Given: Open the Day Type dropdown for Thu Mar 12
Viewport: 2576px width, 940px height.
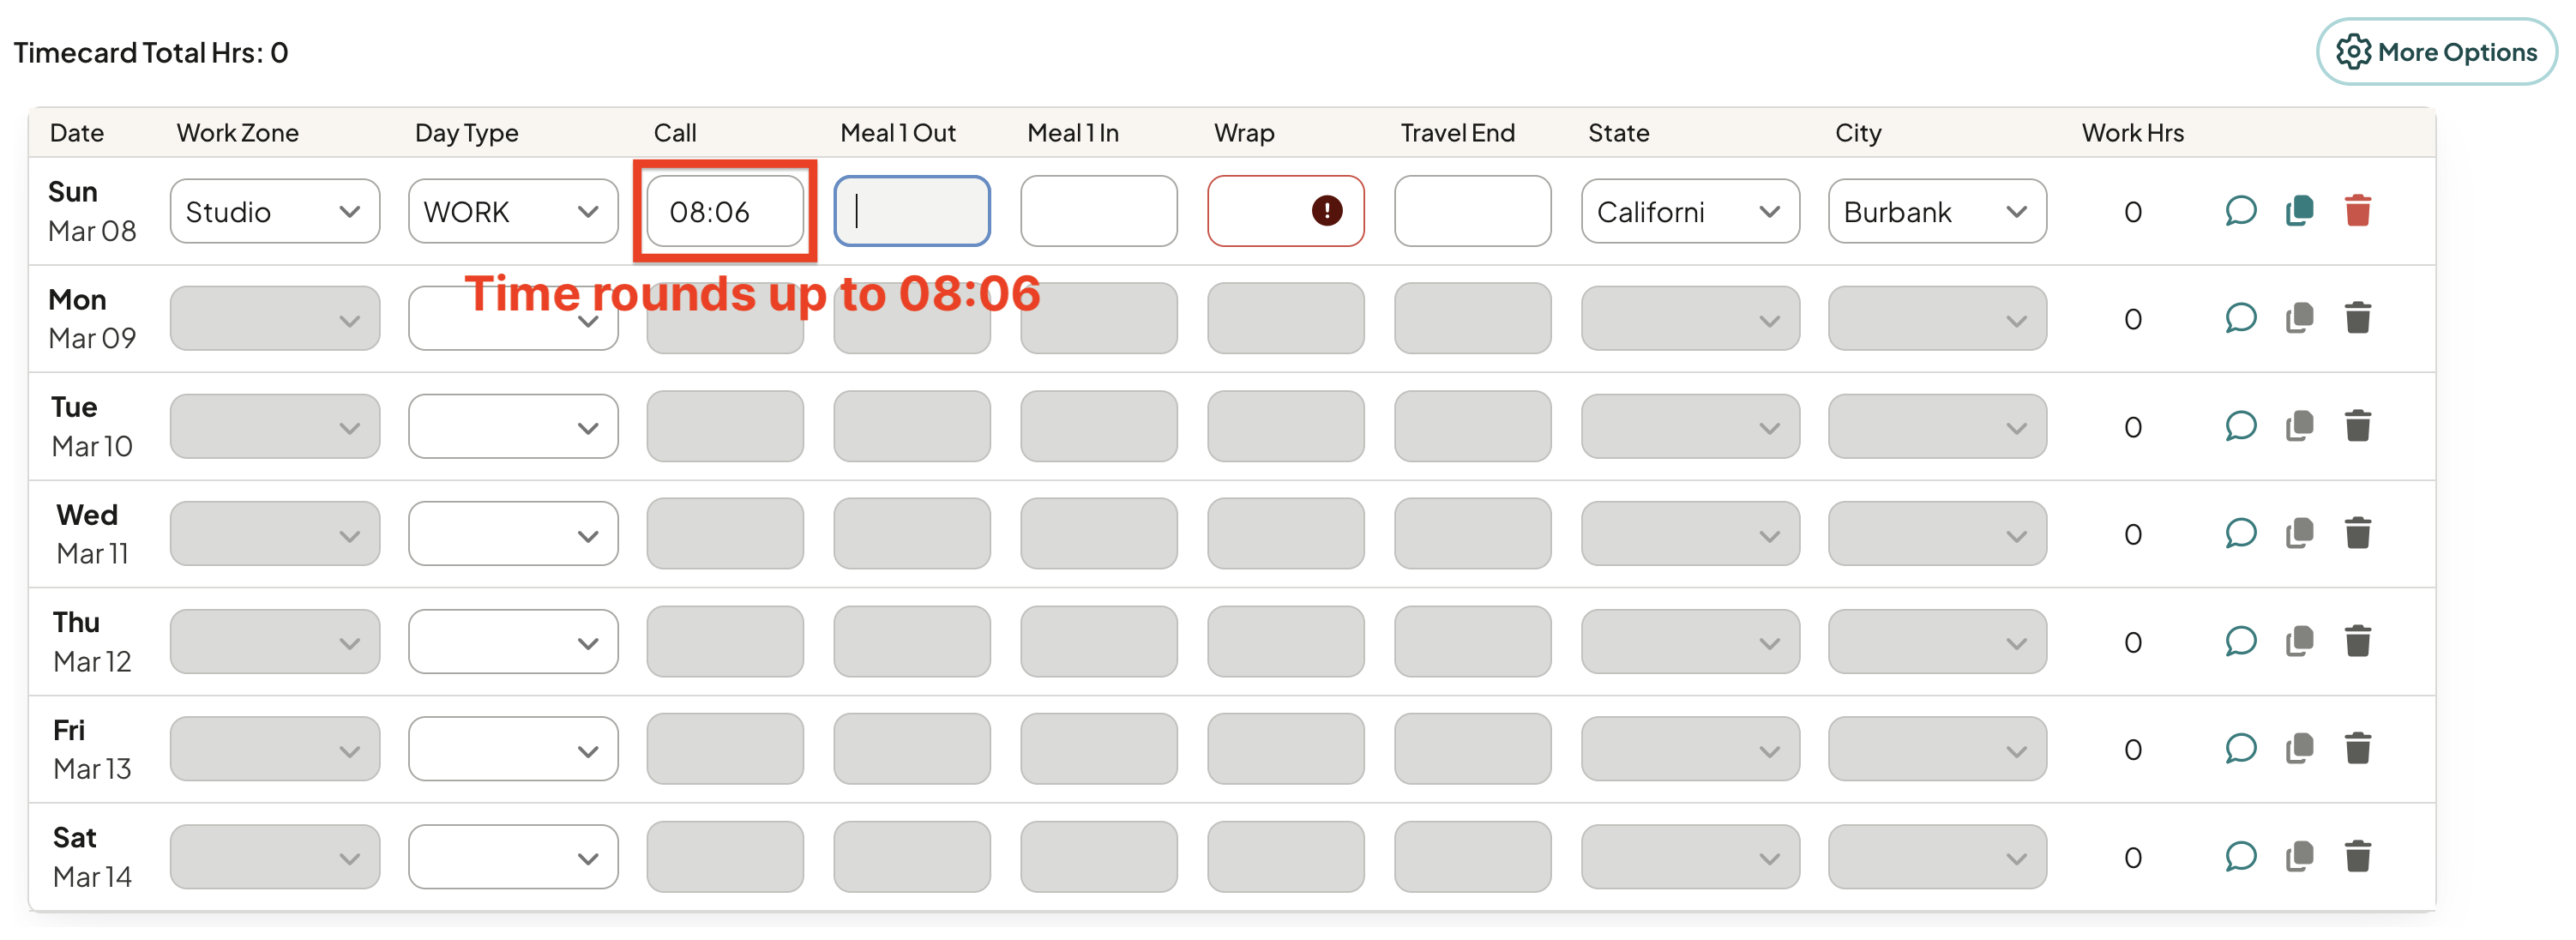Looking at the screenshot, I should point(513,641).
